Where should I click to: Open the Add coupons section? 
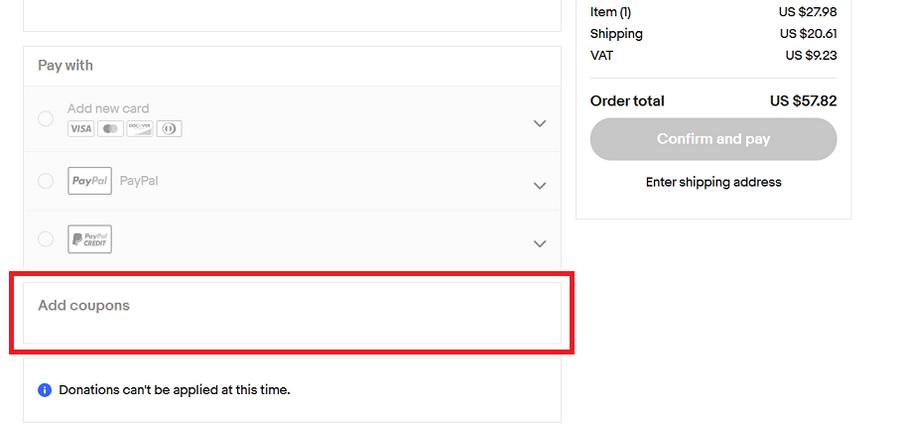tap(84, 306)
